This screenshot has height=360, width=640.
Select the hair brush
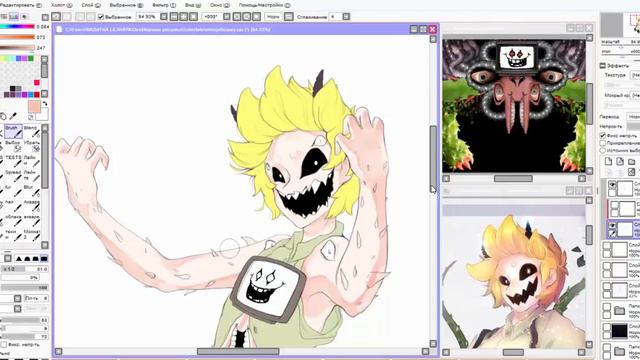[13, 205]
